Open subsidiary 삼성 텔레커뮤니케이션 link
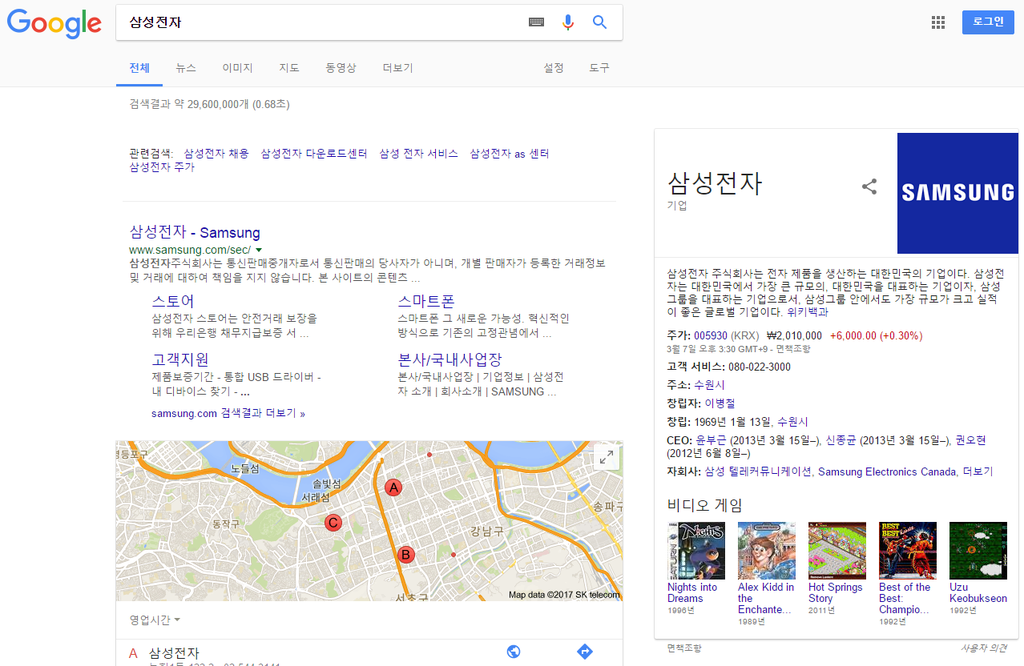This screenshot has width=1024, height=666. coord(758,471)
